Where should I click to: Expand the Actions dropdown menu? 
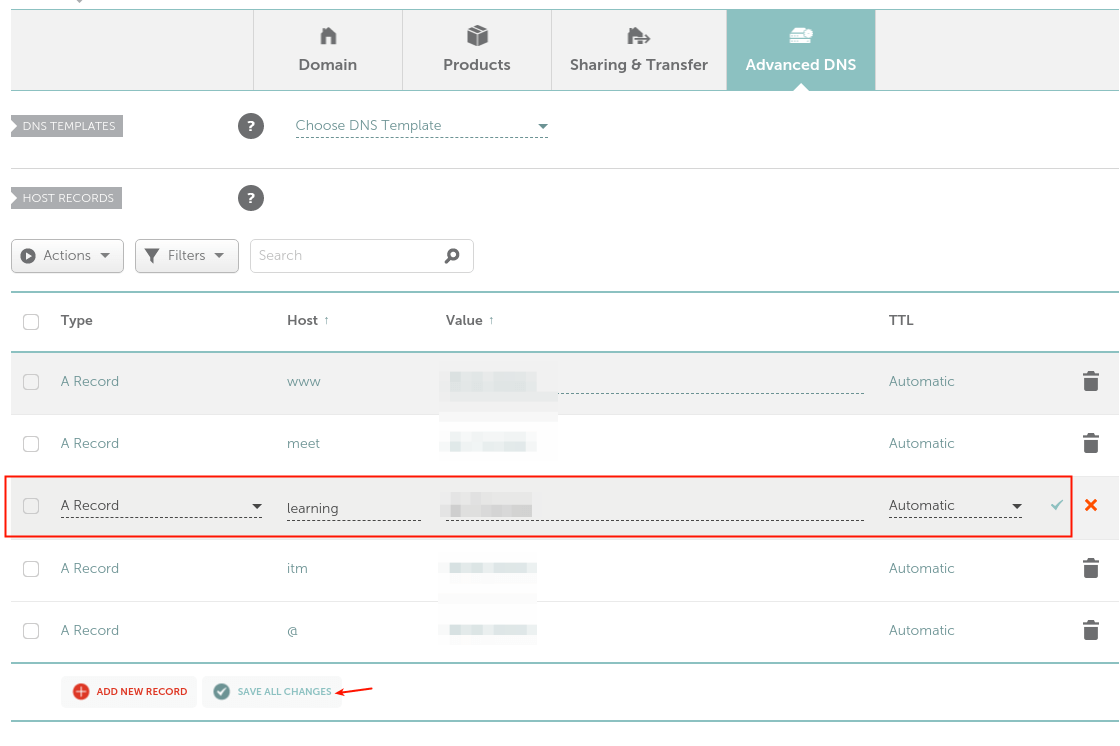pyautogui.click(x=67, y=256)
